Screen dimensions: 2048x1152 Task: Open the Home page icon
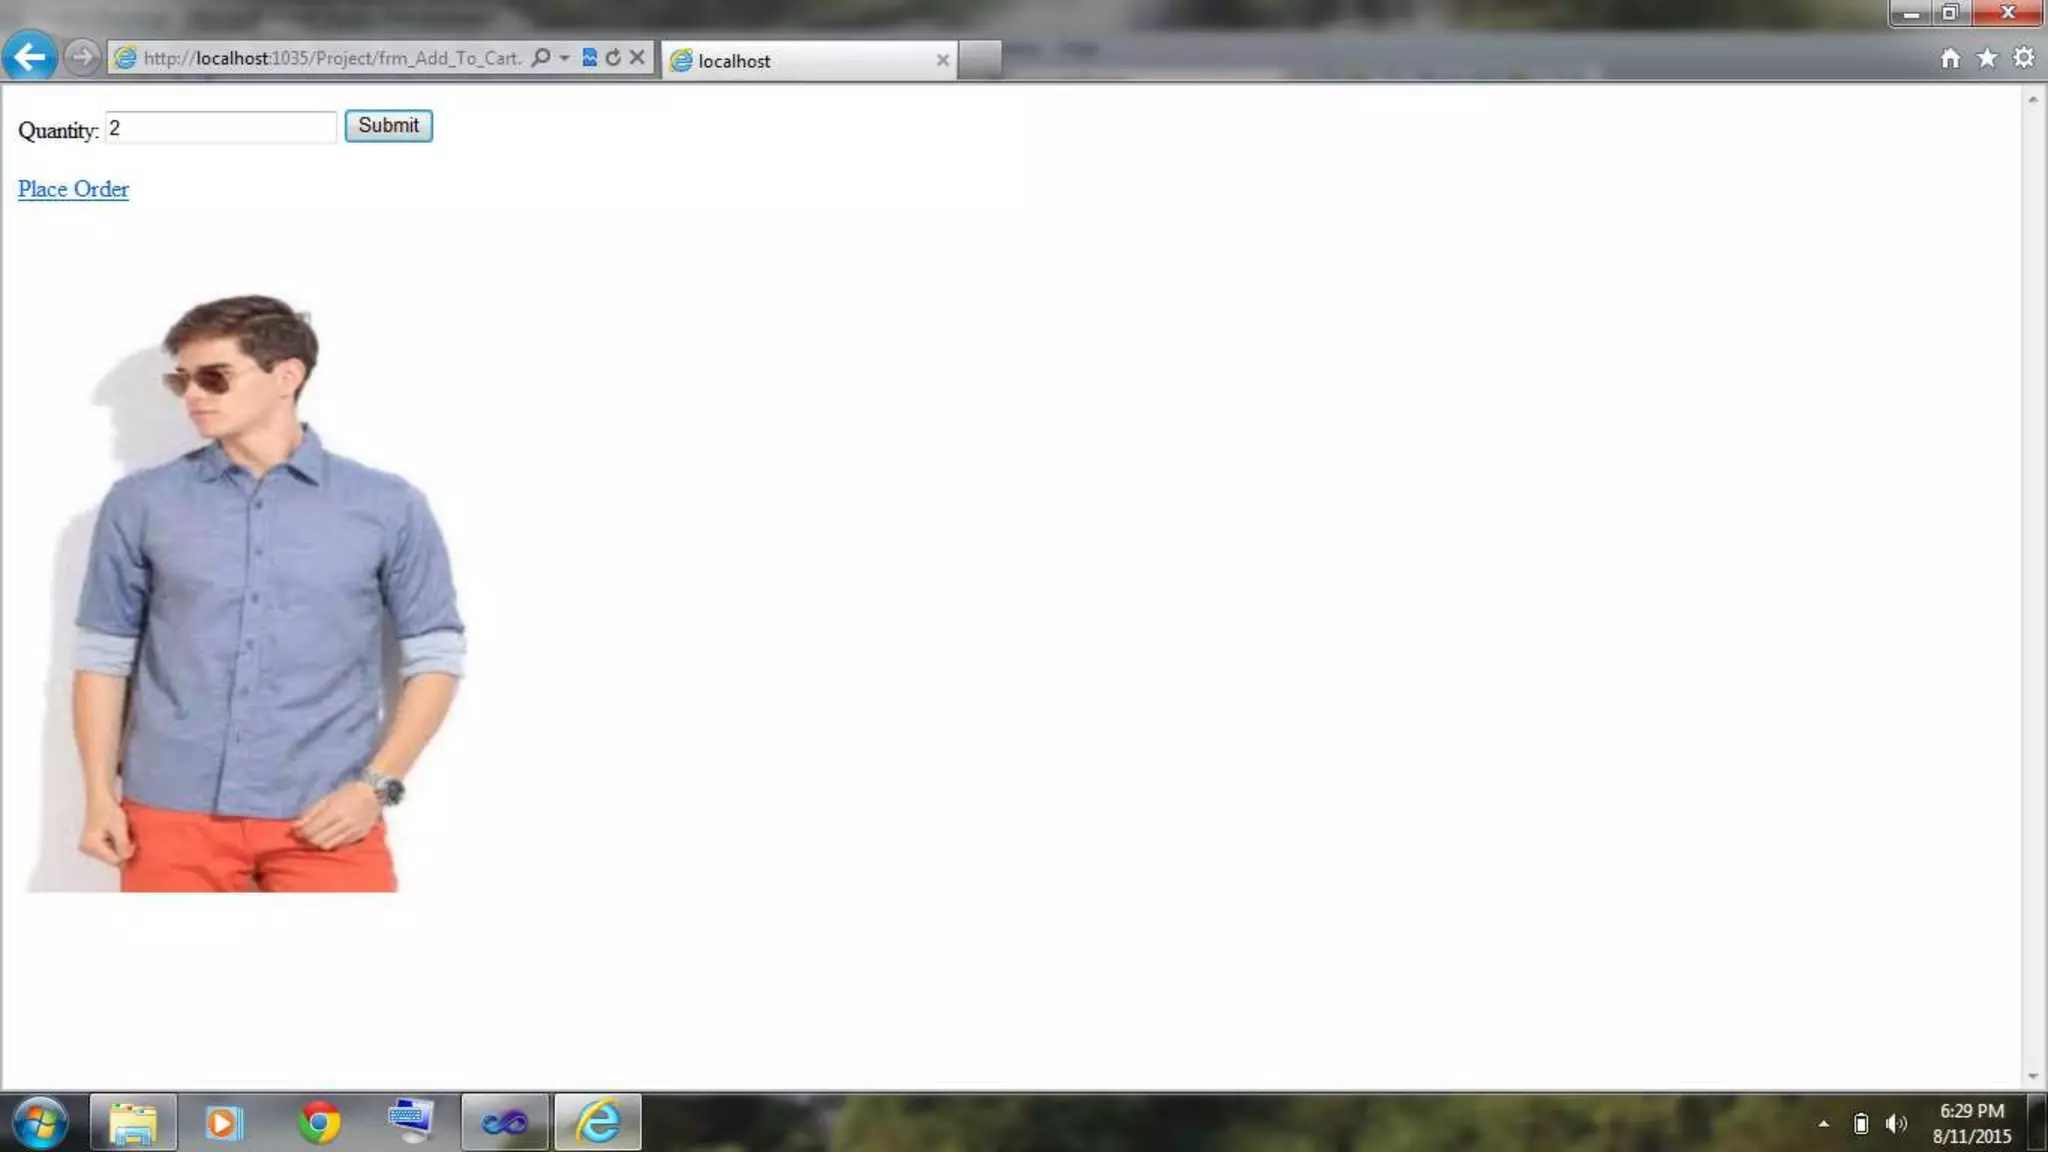click(1950, 58)
